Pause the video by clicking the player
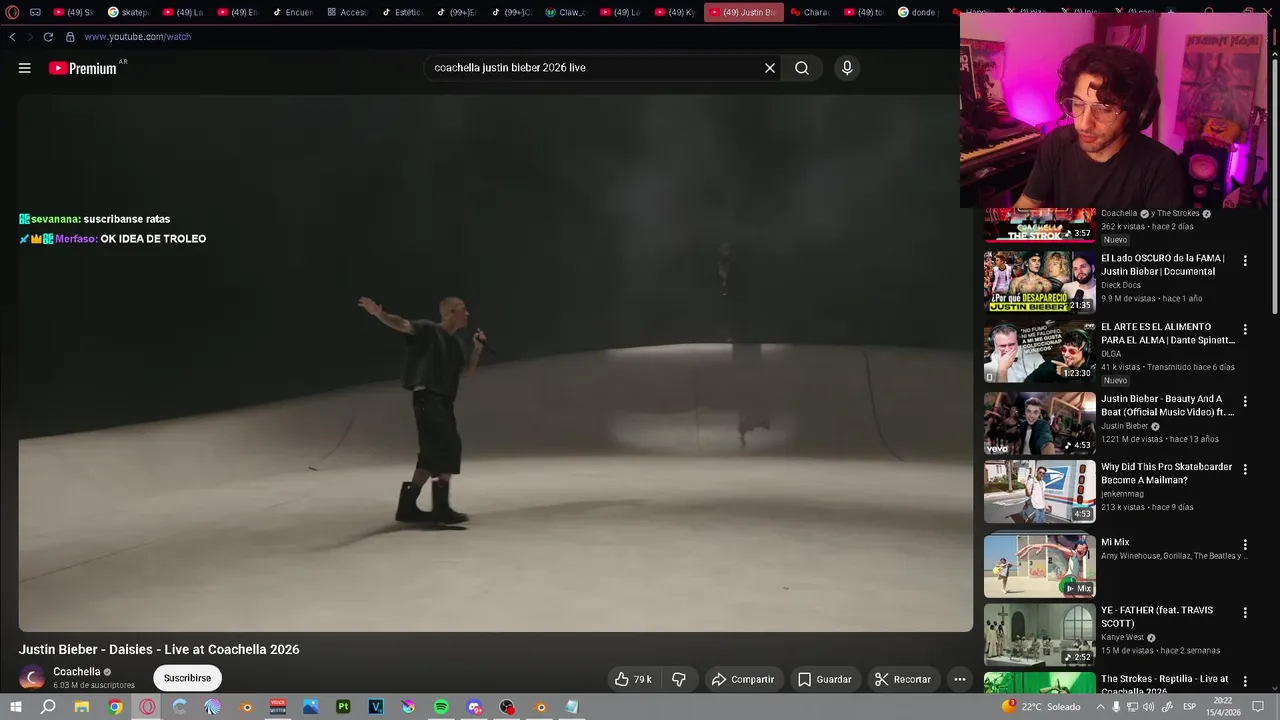This screenshot has height=720, width=1280. tap(495, 363)
